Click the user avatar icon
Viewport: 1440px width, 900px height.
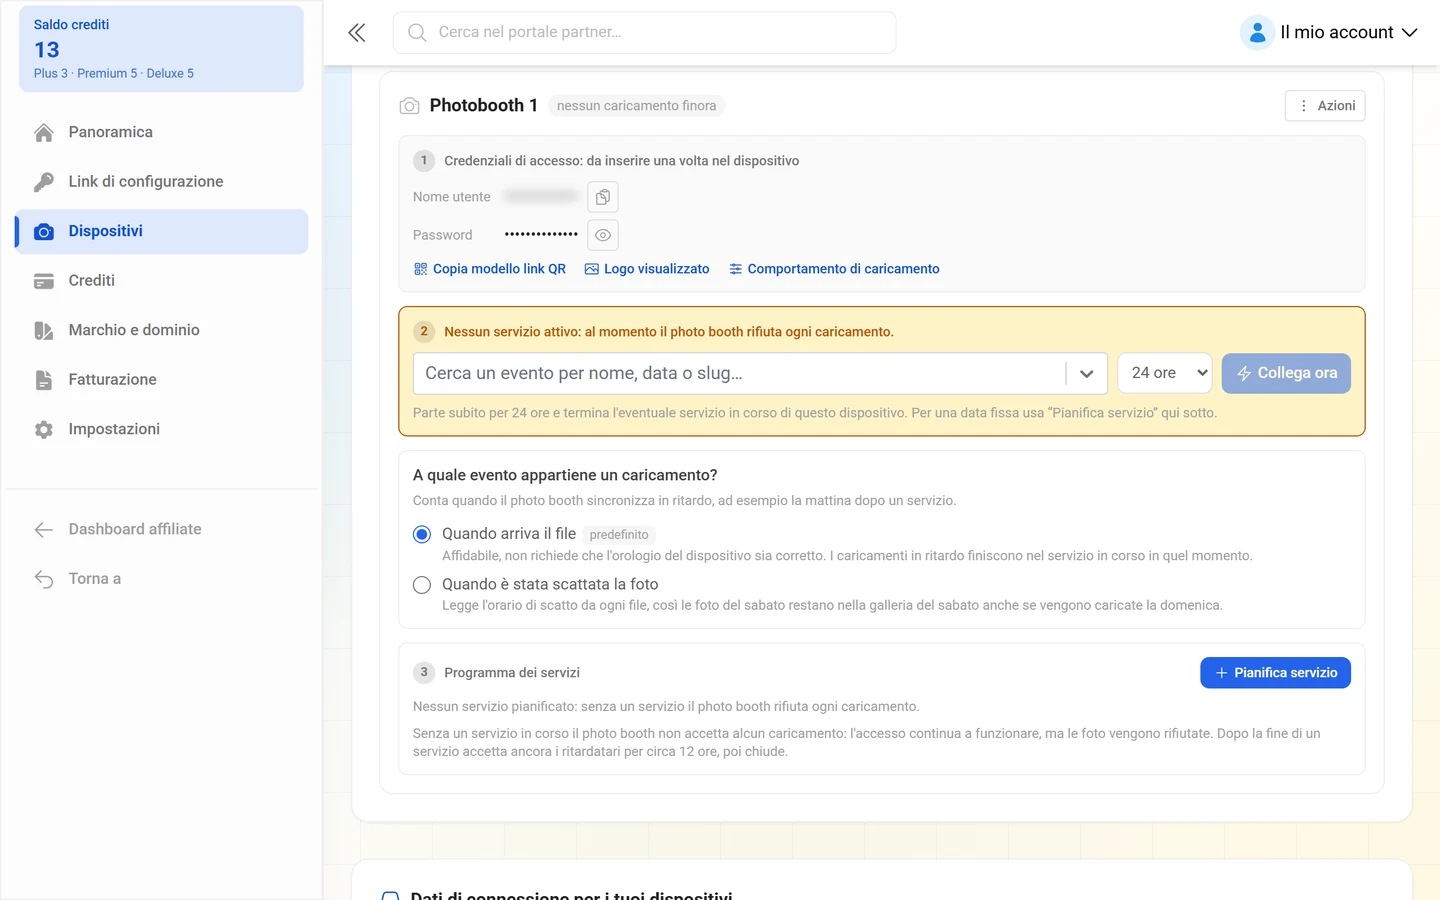click(x=1257, y=33)
